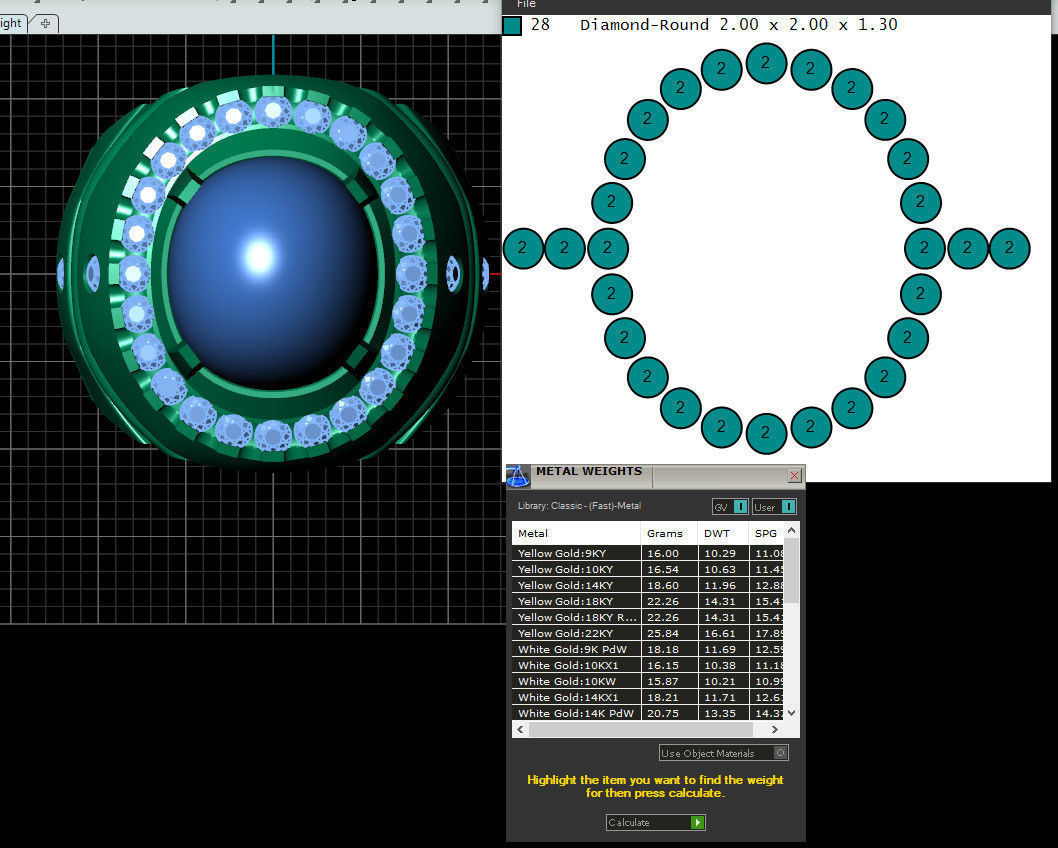Open the File menu in gem report

coord(526,5)
